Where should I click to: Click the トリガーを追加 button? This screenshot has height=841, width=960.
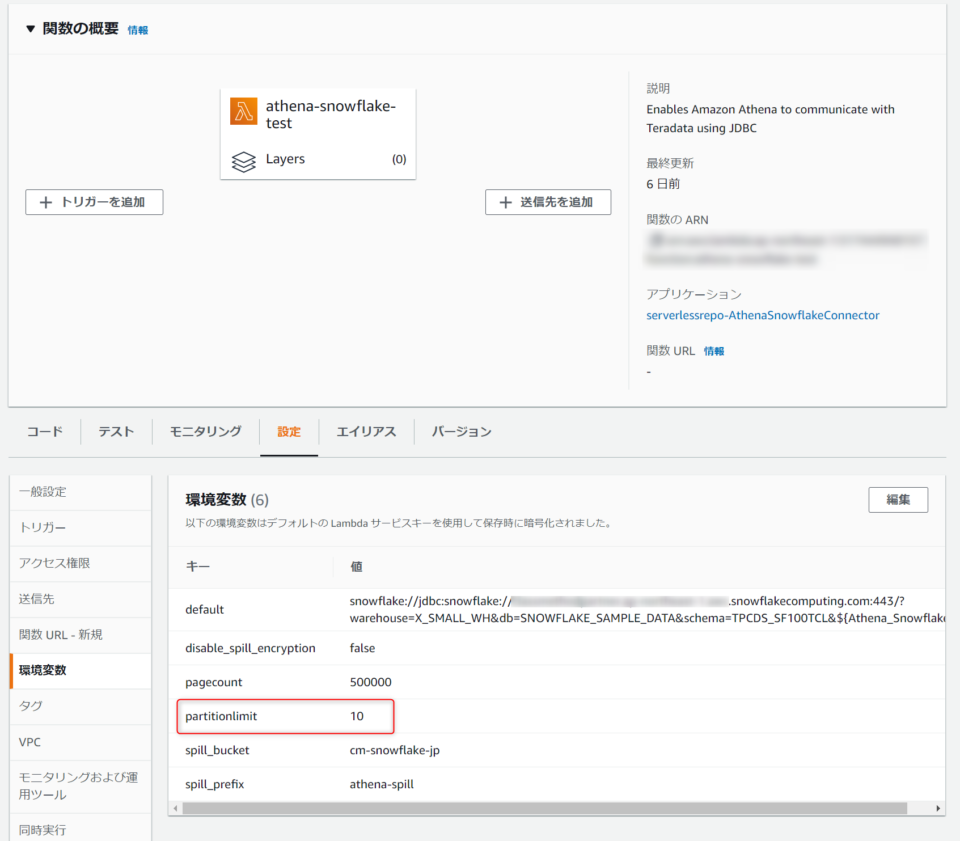(94, 202)
